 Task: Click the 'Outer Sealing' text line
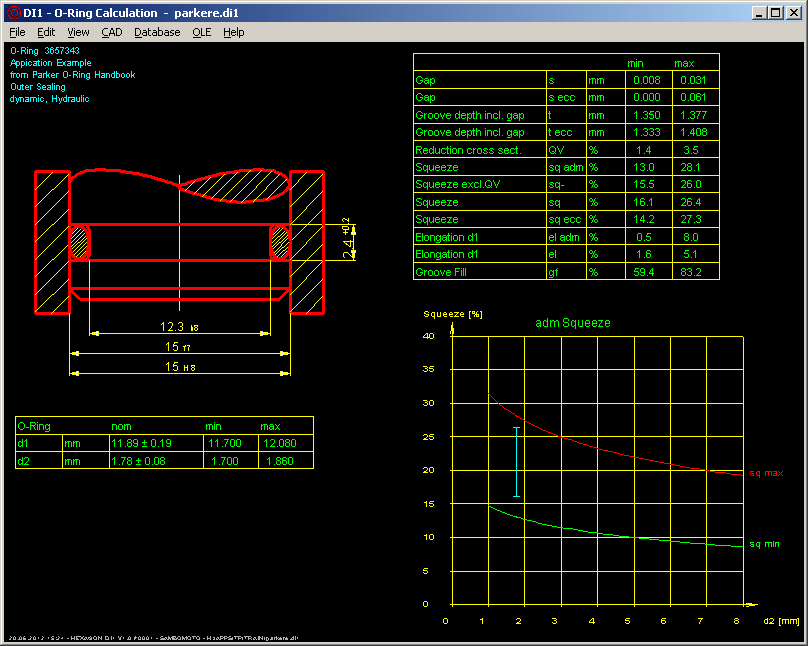(x=38, y=87)
